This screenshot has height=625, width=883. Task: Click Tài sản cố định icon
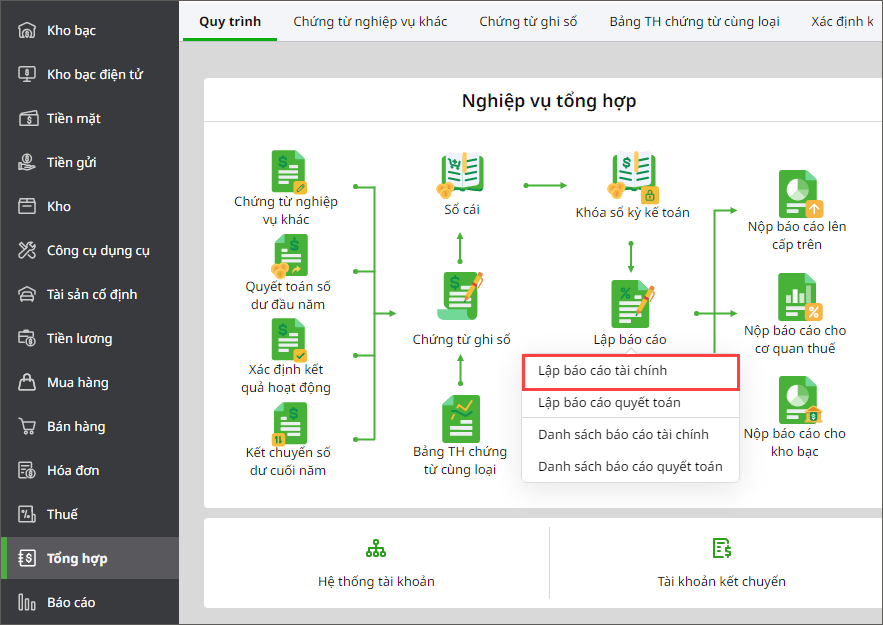click(26, 294)
